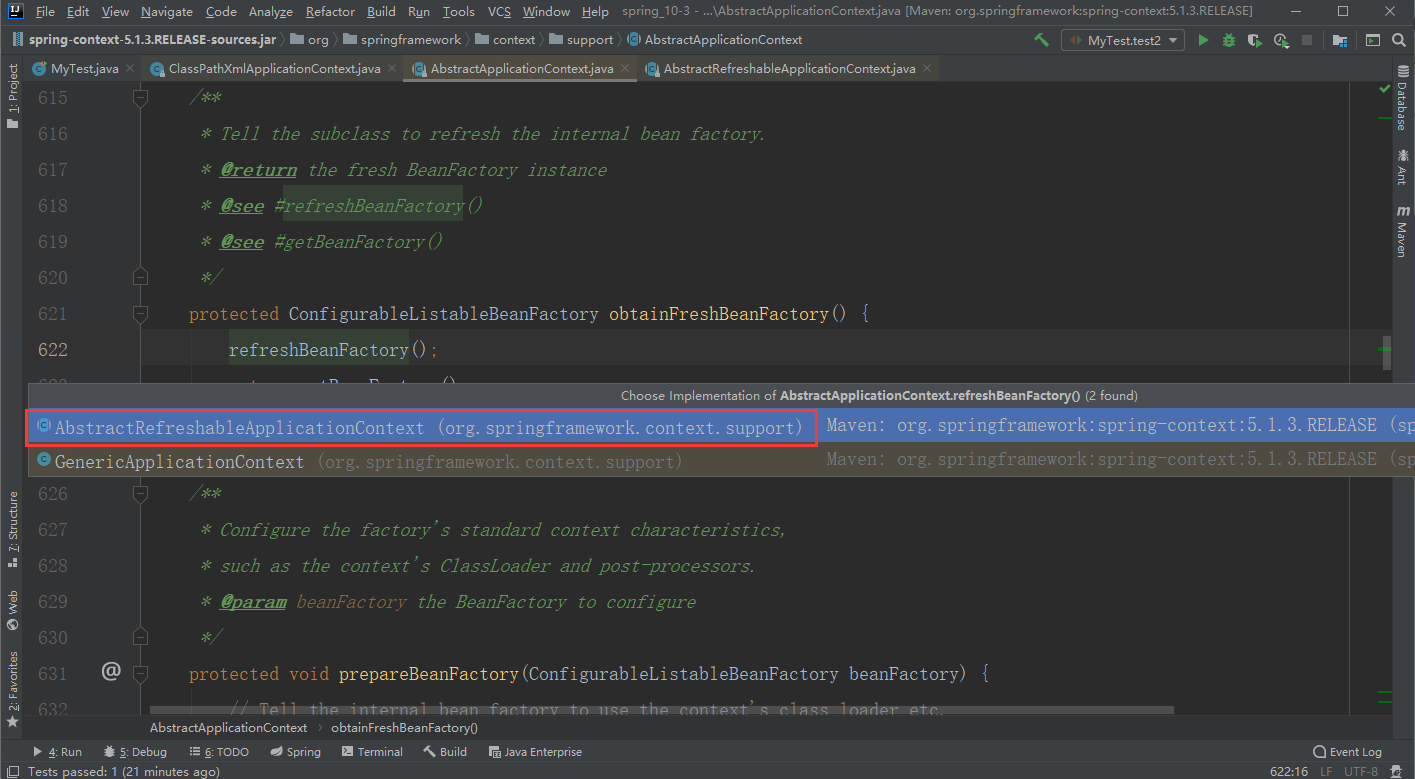The height and width of the screenshot is (779, 1415).
Task: Close the AbstractRefreshableApplicationContext.java tab
Action: 928,69
